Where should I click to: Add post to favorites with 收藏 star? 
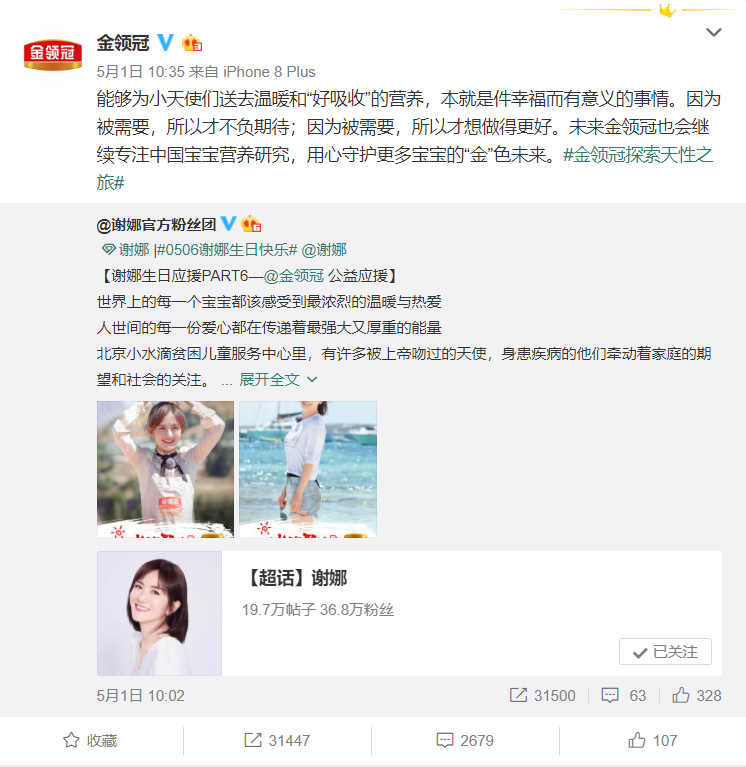point(90,741)
